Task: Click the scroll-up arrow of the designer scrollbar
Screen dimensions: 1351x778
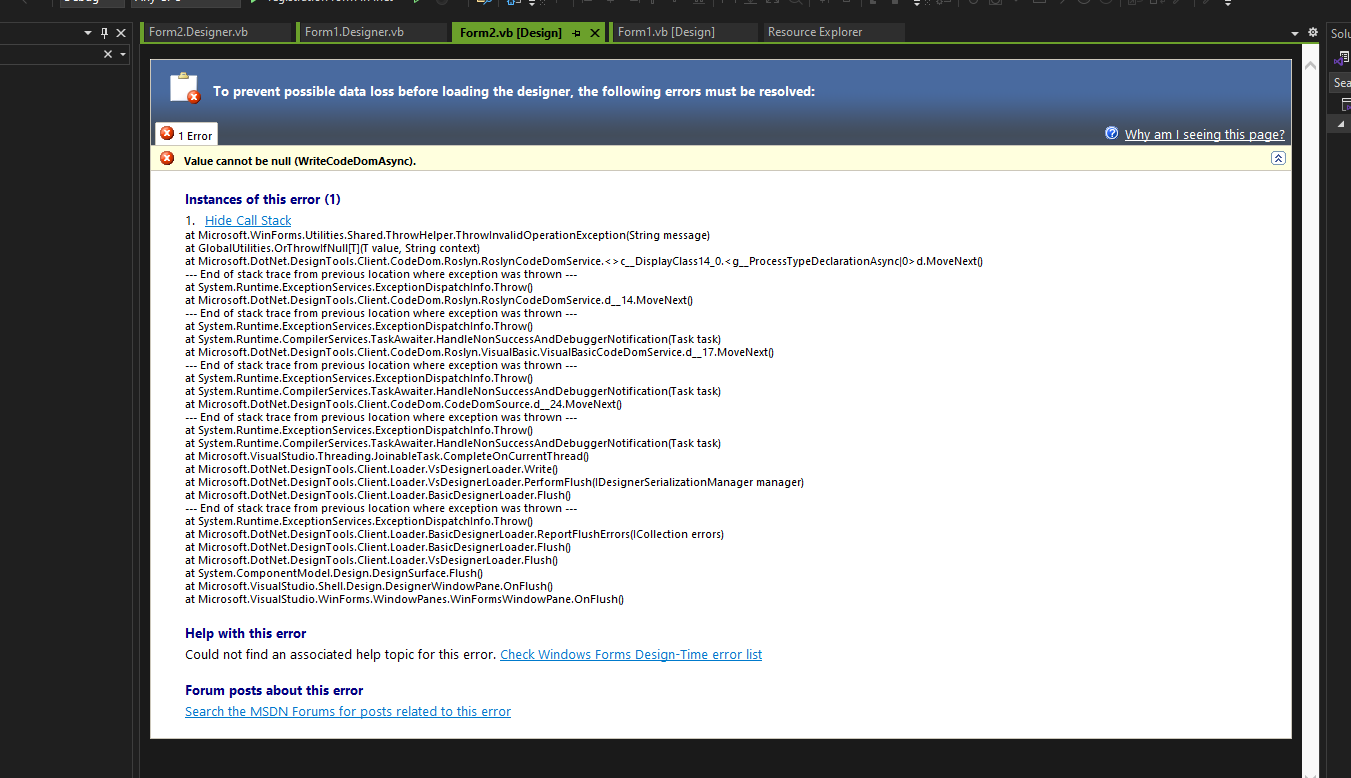Action: point(1310,65)
